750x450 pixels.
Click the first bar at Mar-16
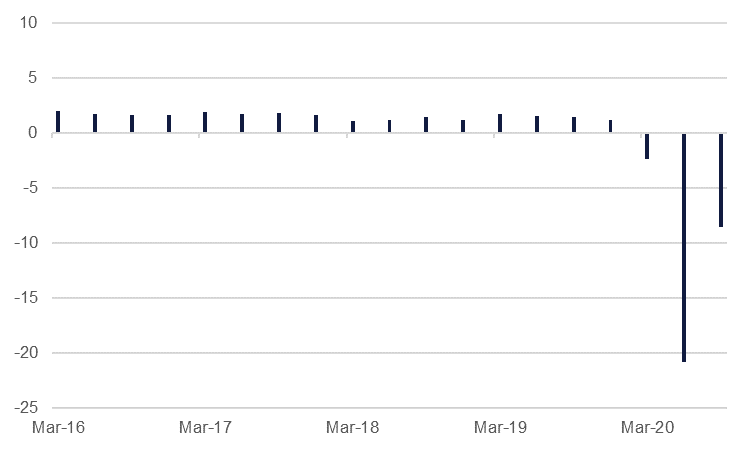(x=58, y=122)
